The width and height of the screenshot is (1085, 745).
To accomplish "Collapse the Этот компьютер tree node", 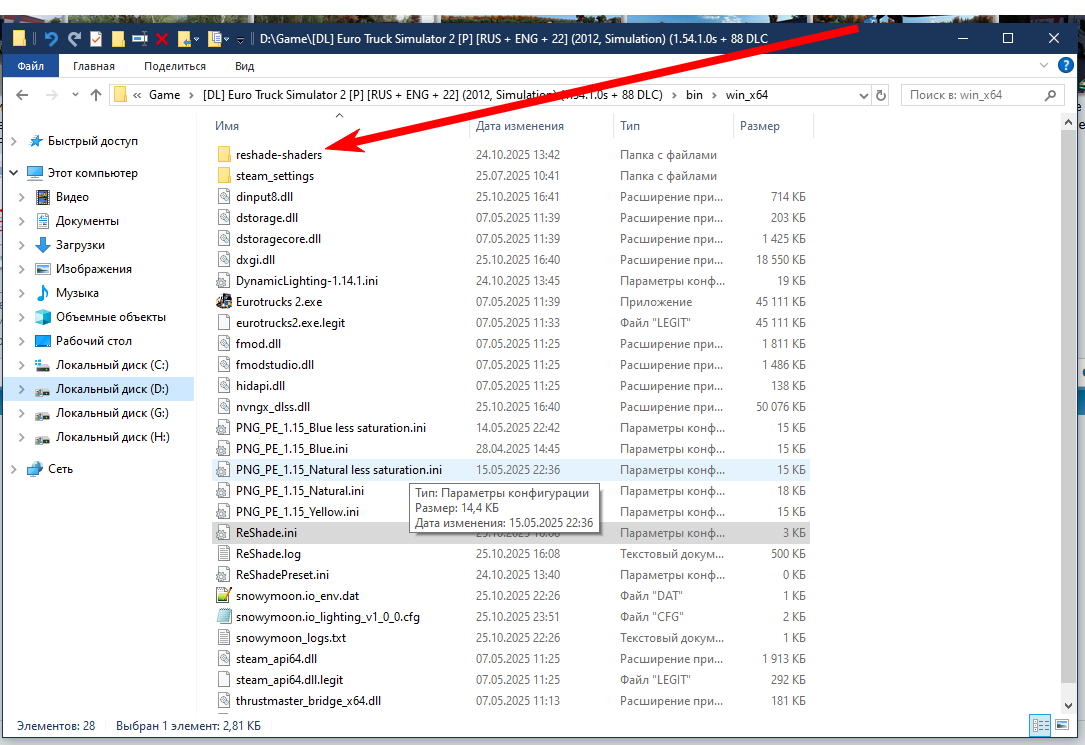I will (14, 172).
